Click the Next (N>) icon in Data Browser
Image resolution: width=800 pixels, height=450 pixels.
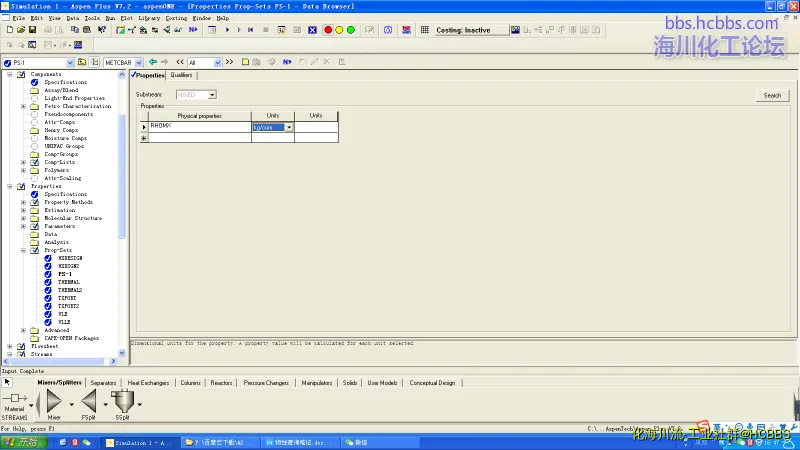tap(287, 62)
